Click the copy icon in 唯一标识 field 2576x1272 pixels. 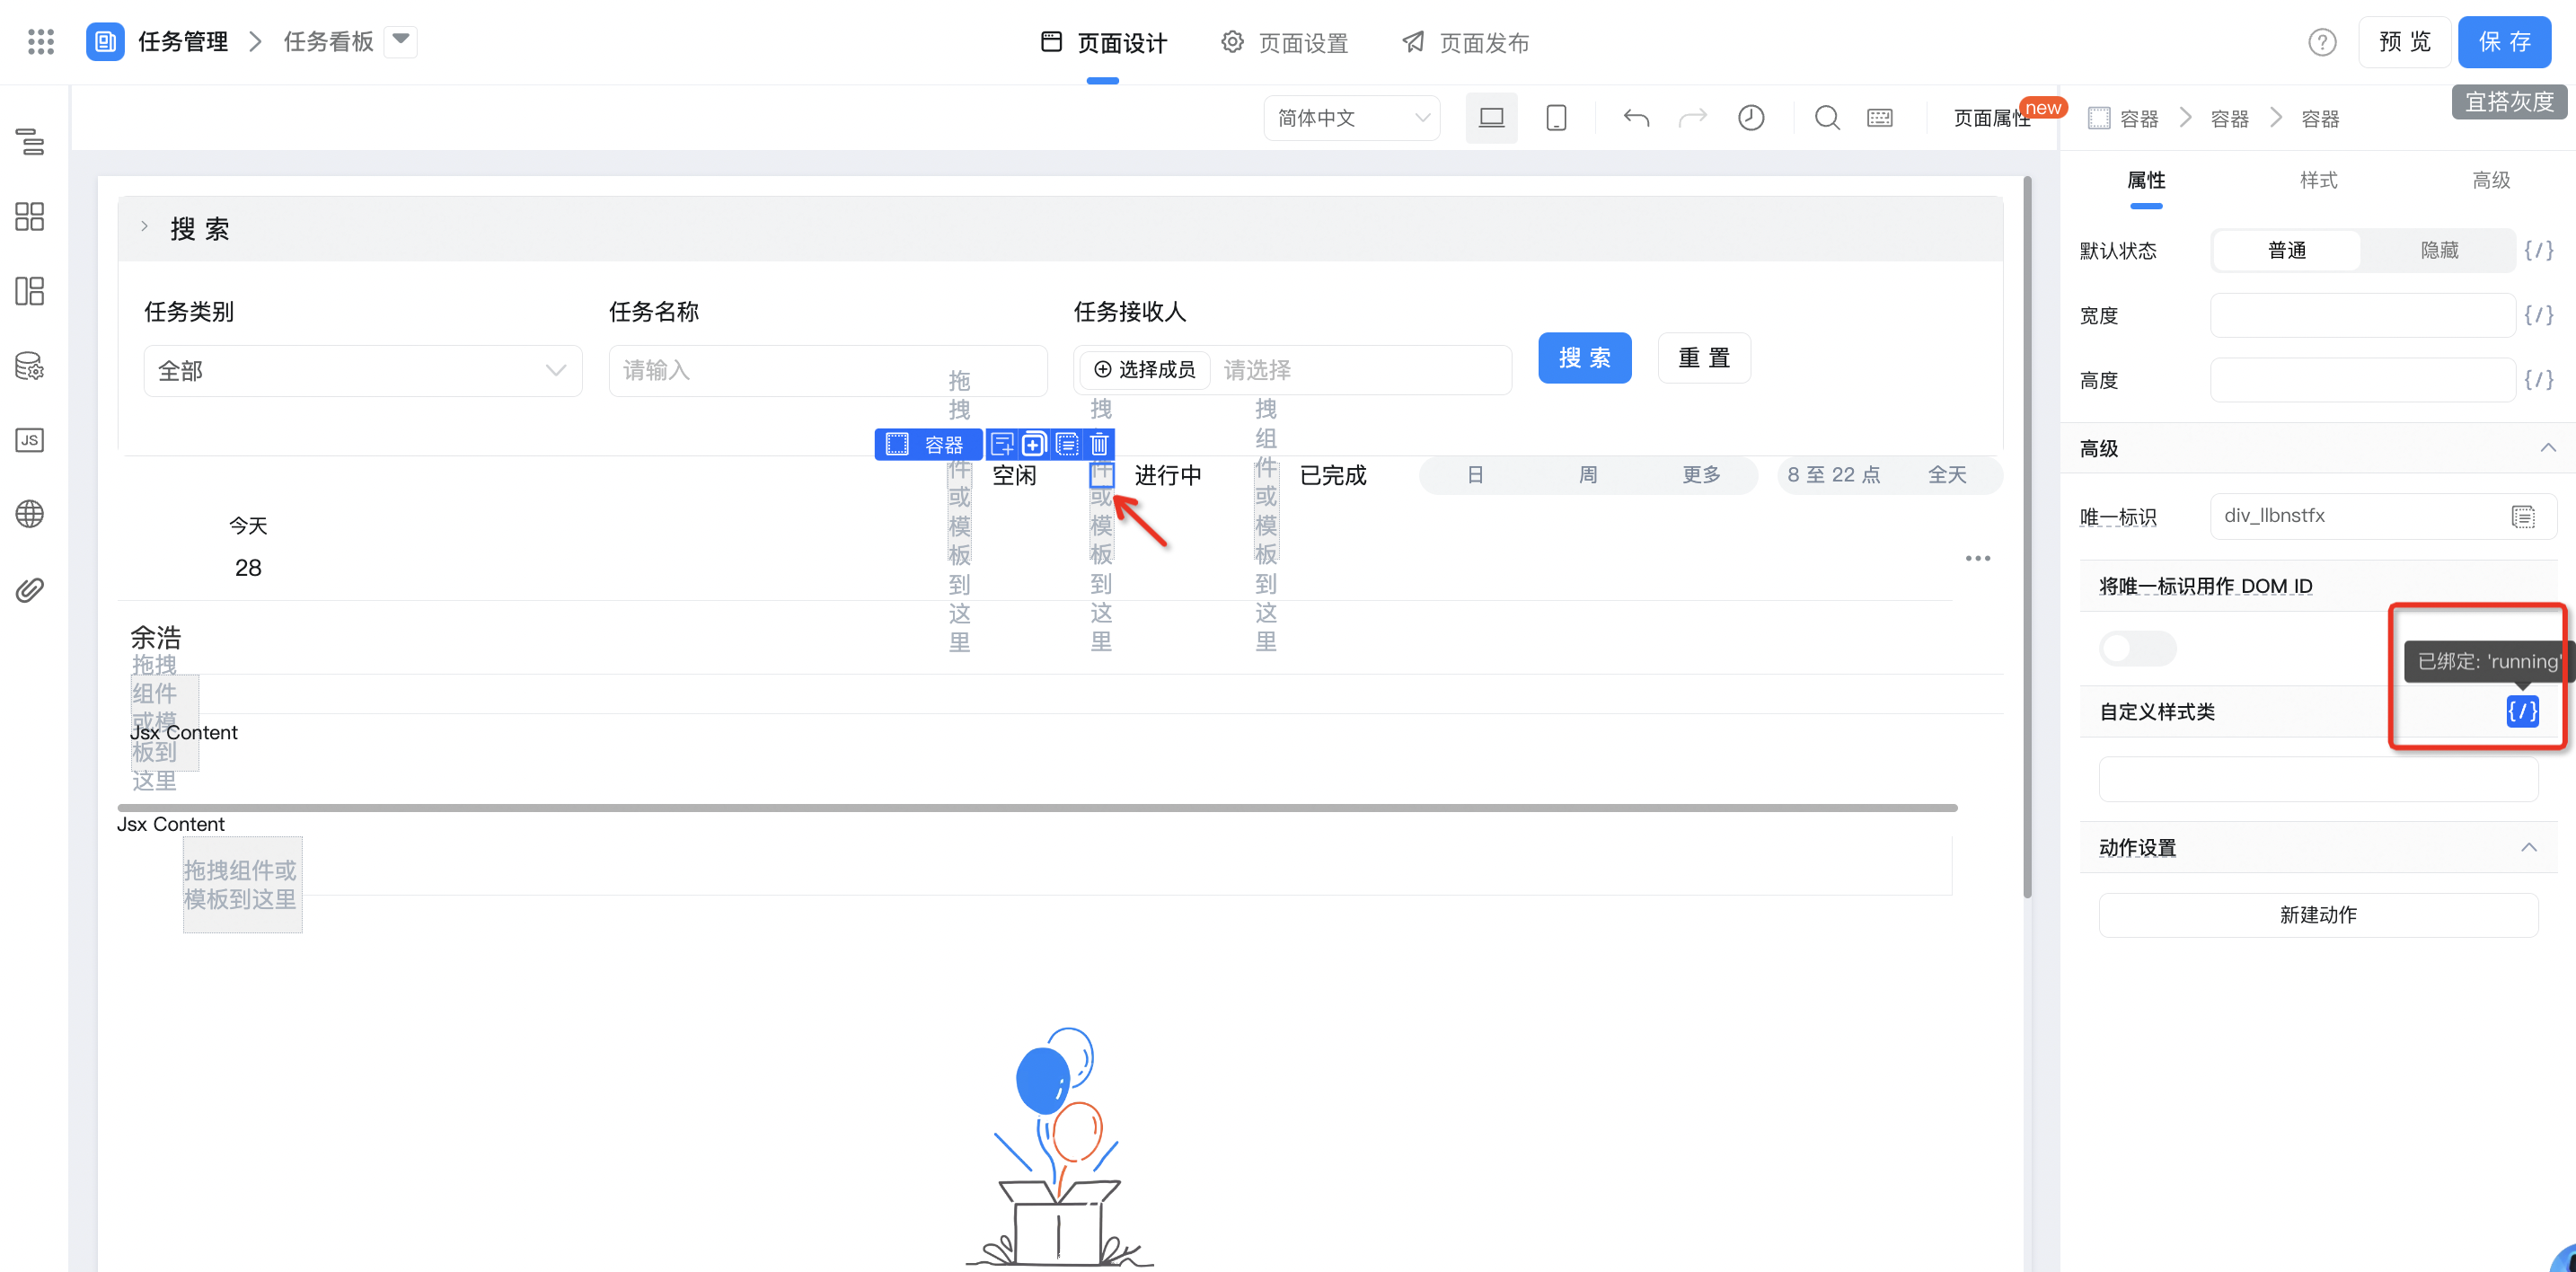pos(2523,516)
